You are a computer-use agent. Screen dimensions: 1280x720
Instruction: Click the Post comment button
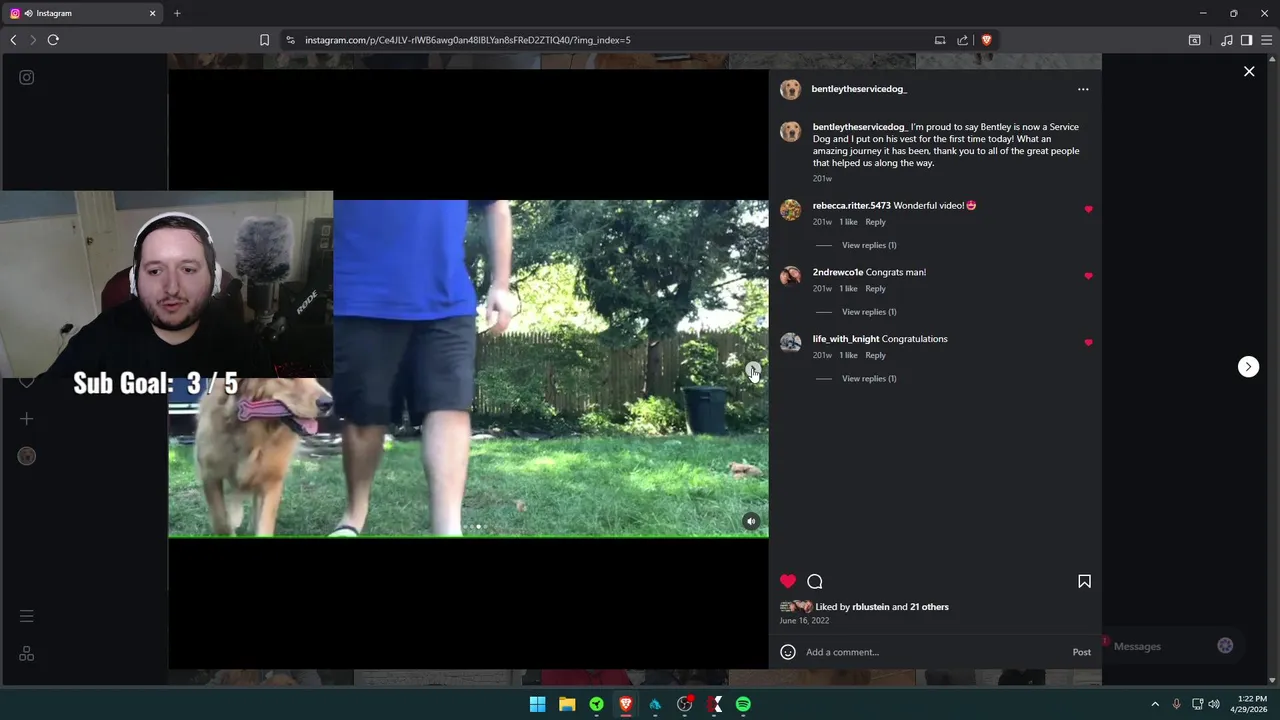coord(1082,652)
